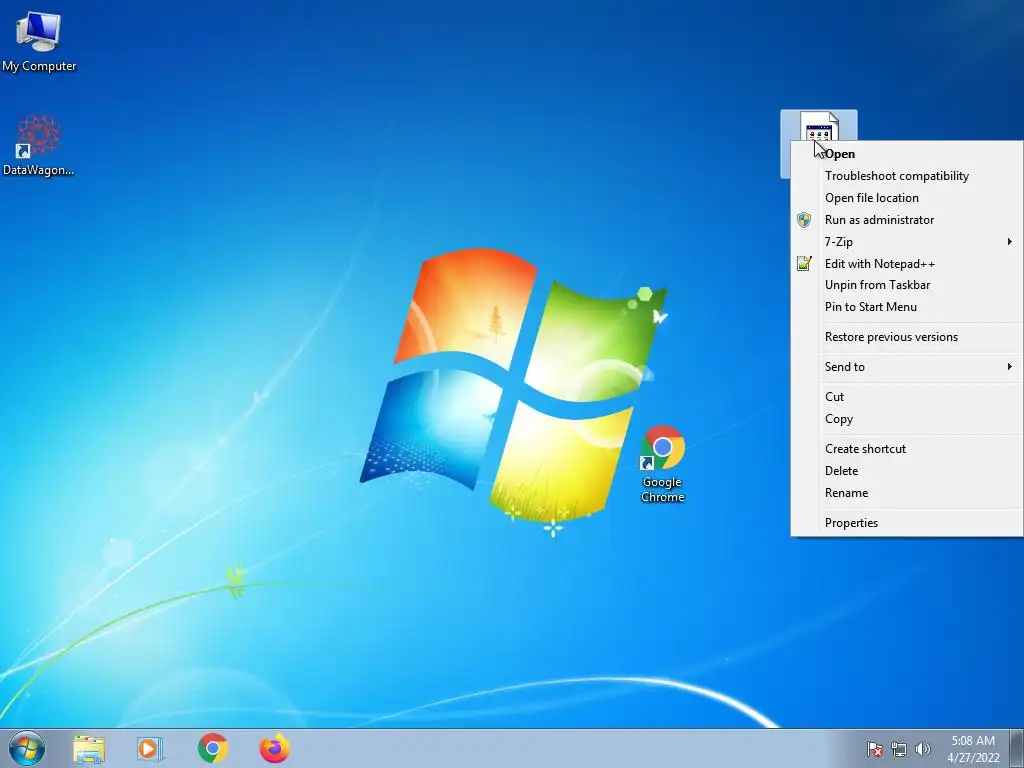The width and height of the screenshot is (1024, 768).
Task: Open Properties from context menu
Action: [x=907, y=523]
